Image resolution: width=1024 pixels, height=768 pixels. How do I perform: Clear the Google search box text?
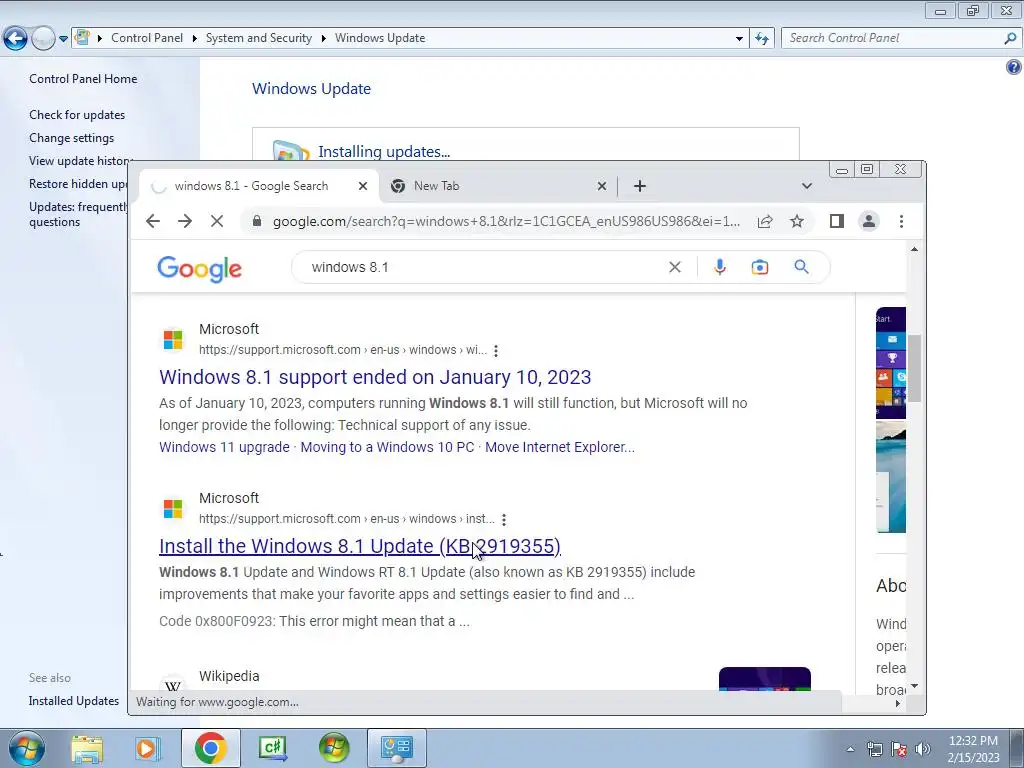tap(675, 267)
